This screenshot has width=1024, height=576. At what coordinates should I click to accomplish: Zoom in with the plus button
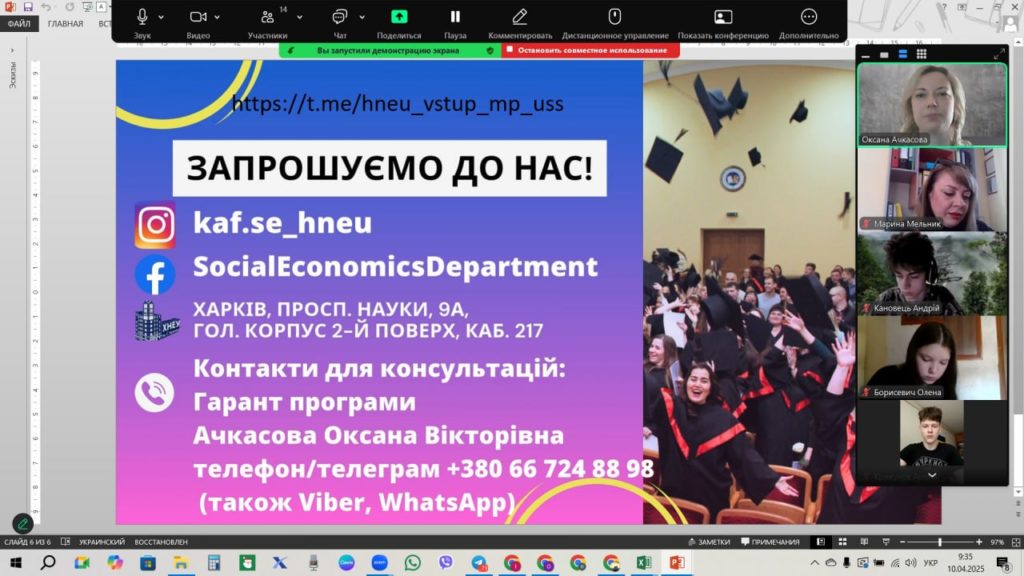[x=979, y=542]
